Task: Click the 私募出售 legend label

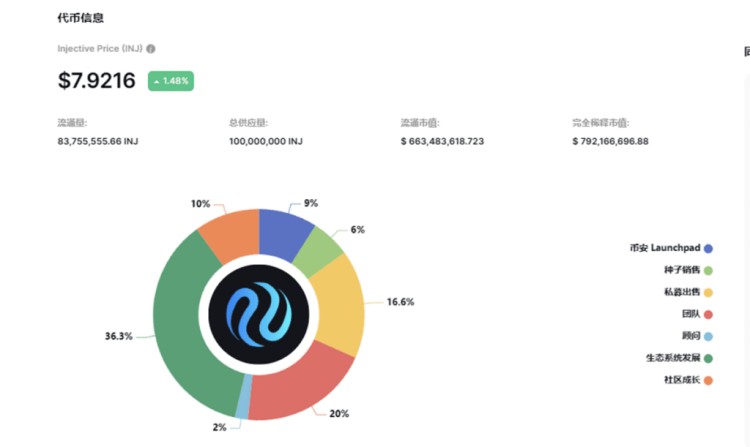Action: (682, 292)
